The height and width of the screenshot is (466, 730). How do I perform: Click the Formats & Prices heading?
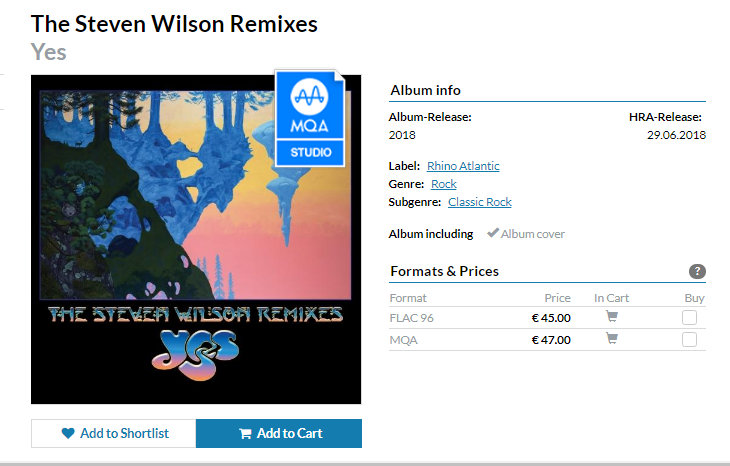pos(445,271)
